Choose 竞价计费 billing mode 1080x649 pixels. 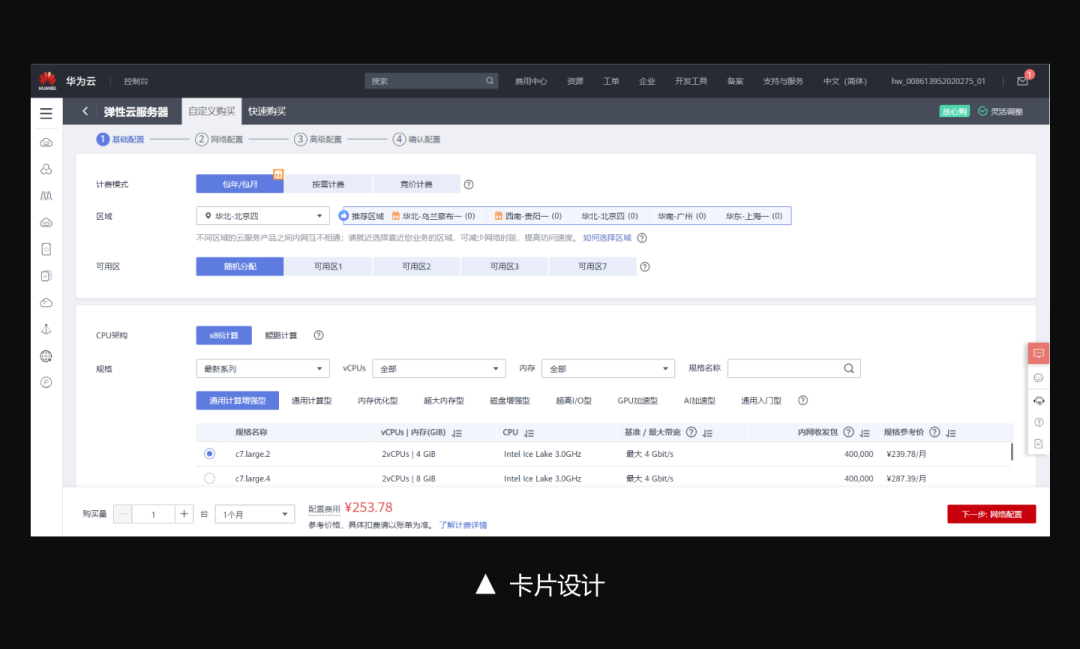(416, 184)
